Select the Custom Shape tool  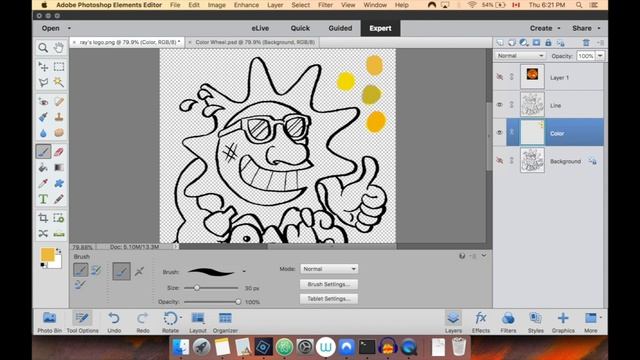59,183
